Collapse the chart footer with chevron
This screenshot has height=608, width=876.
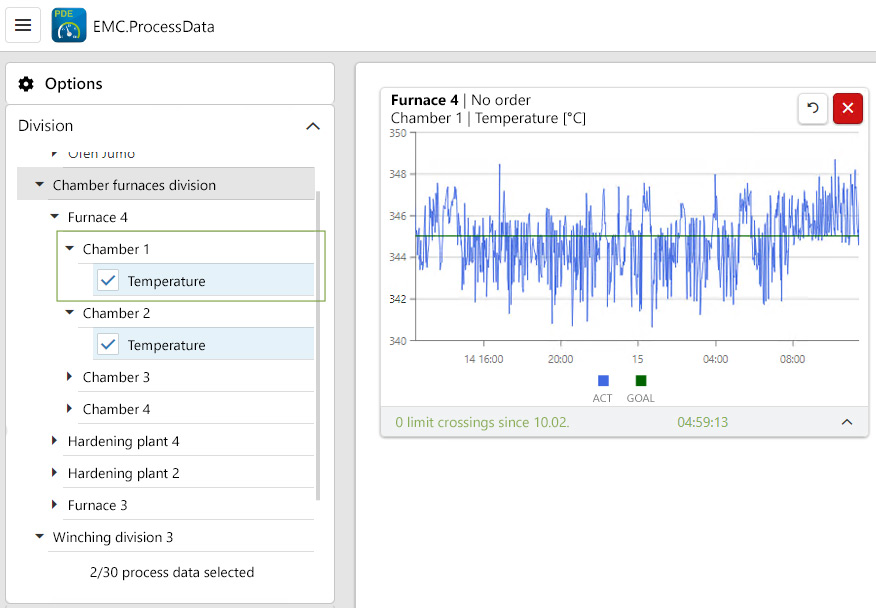click(x=847, y=422)
